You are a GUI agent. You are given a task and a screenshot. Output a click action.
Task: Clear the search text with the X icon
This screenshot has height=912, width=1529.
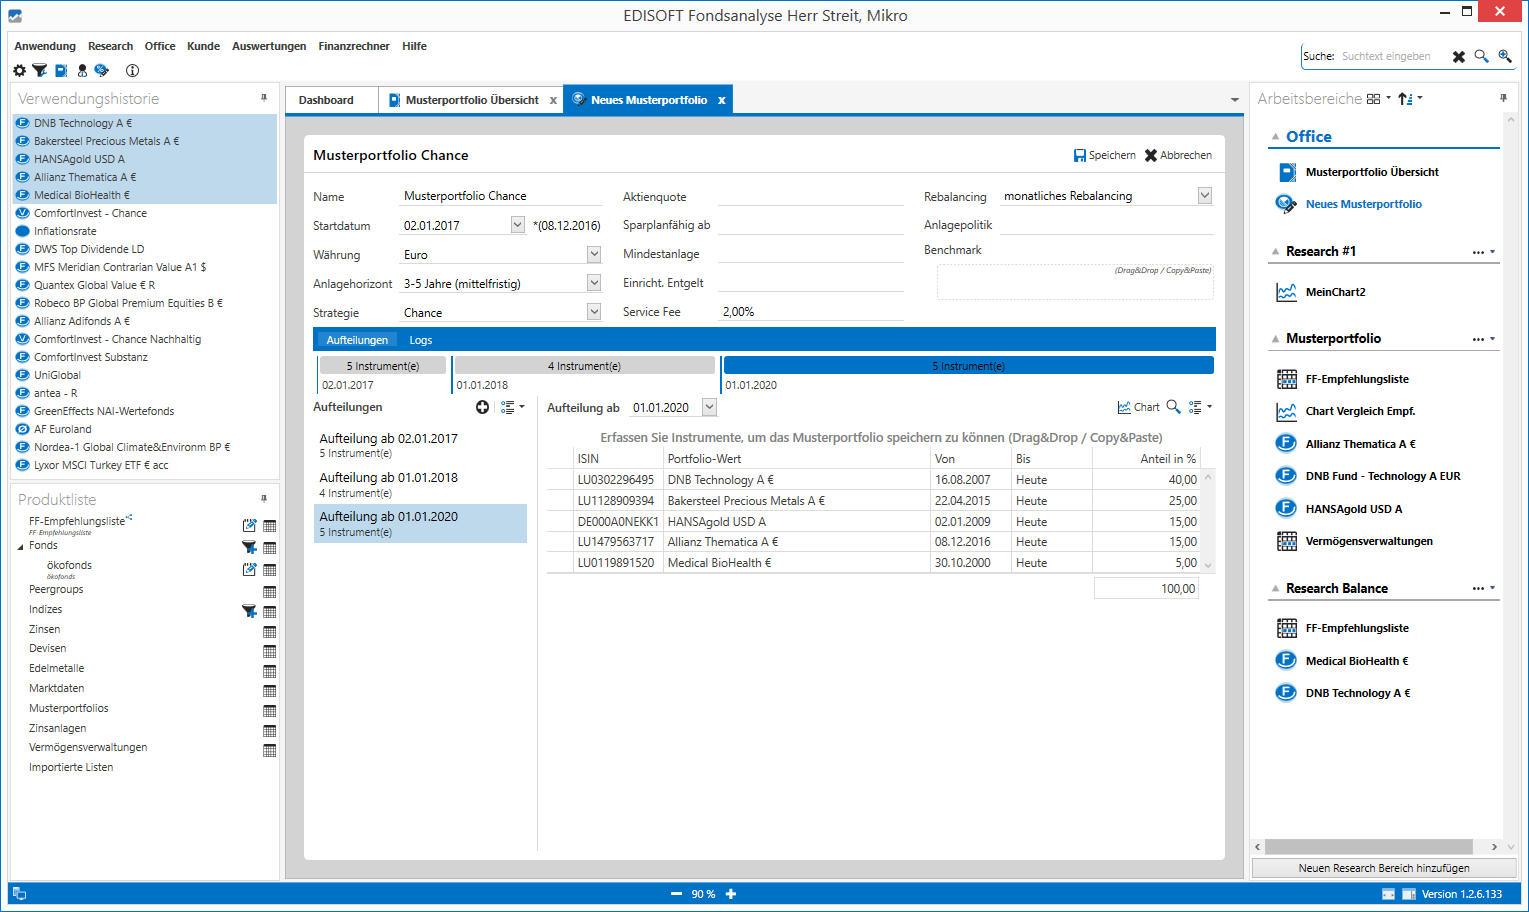coord(1459,57)
